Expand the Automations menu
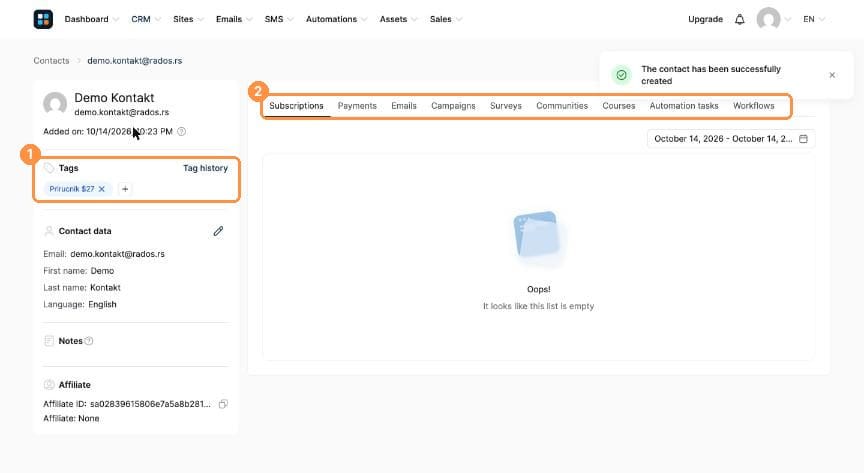Screen dimensions: 864x473 336,19
